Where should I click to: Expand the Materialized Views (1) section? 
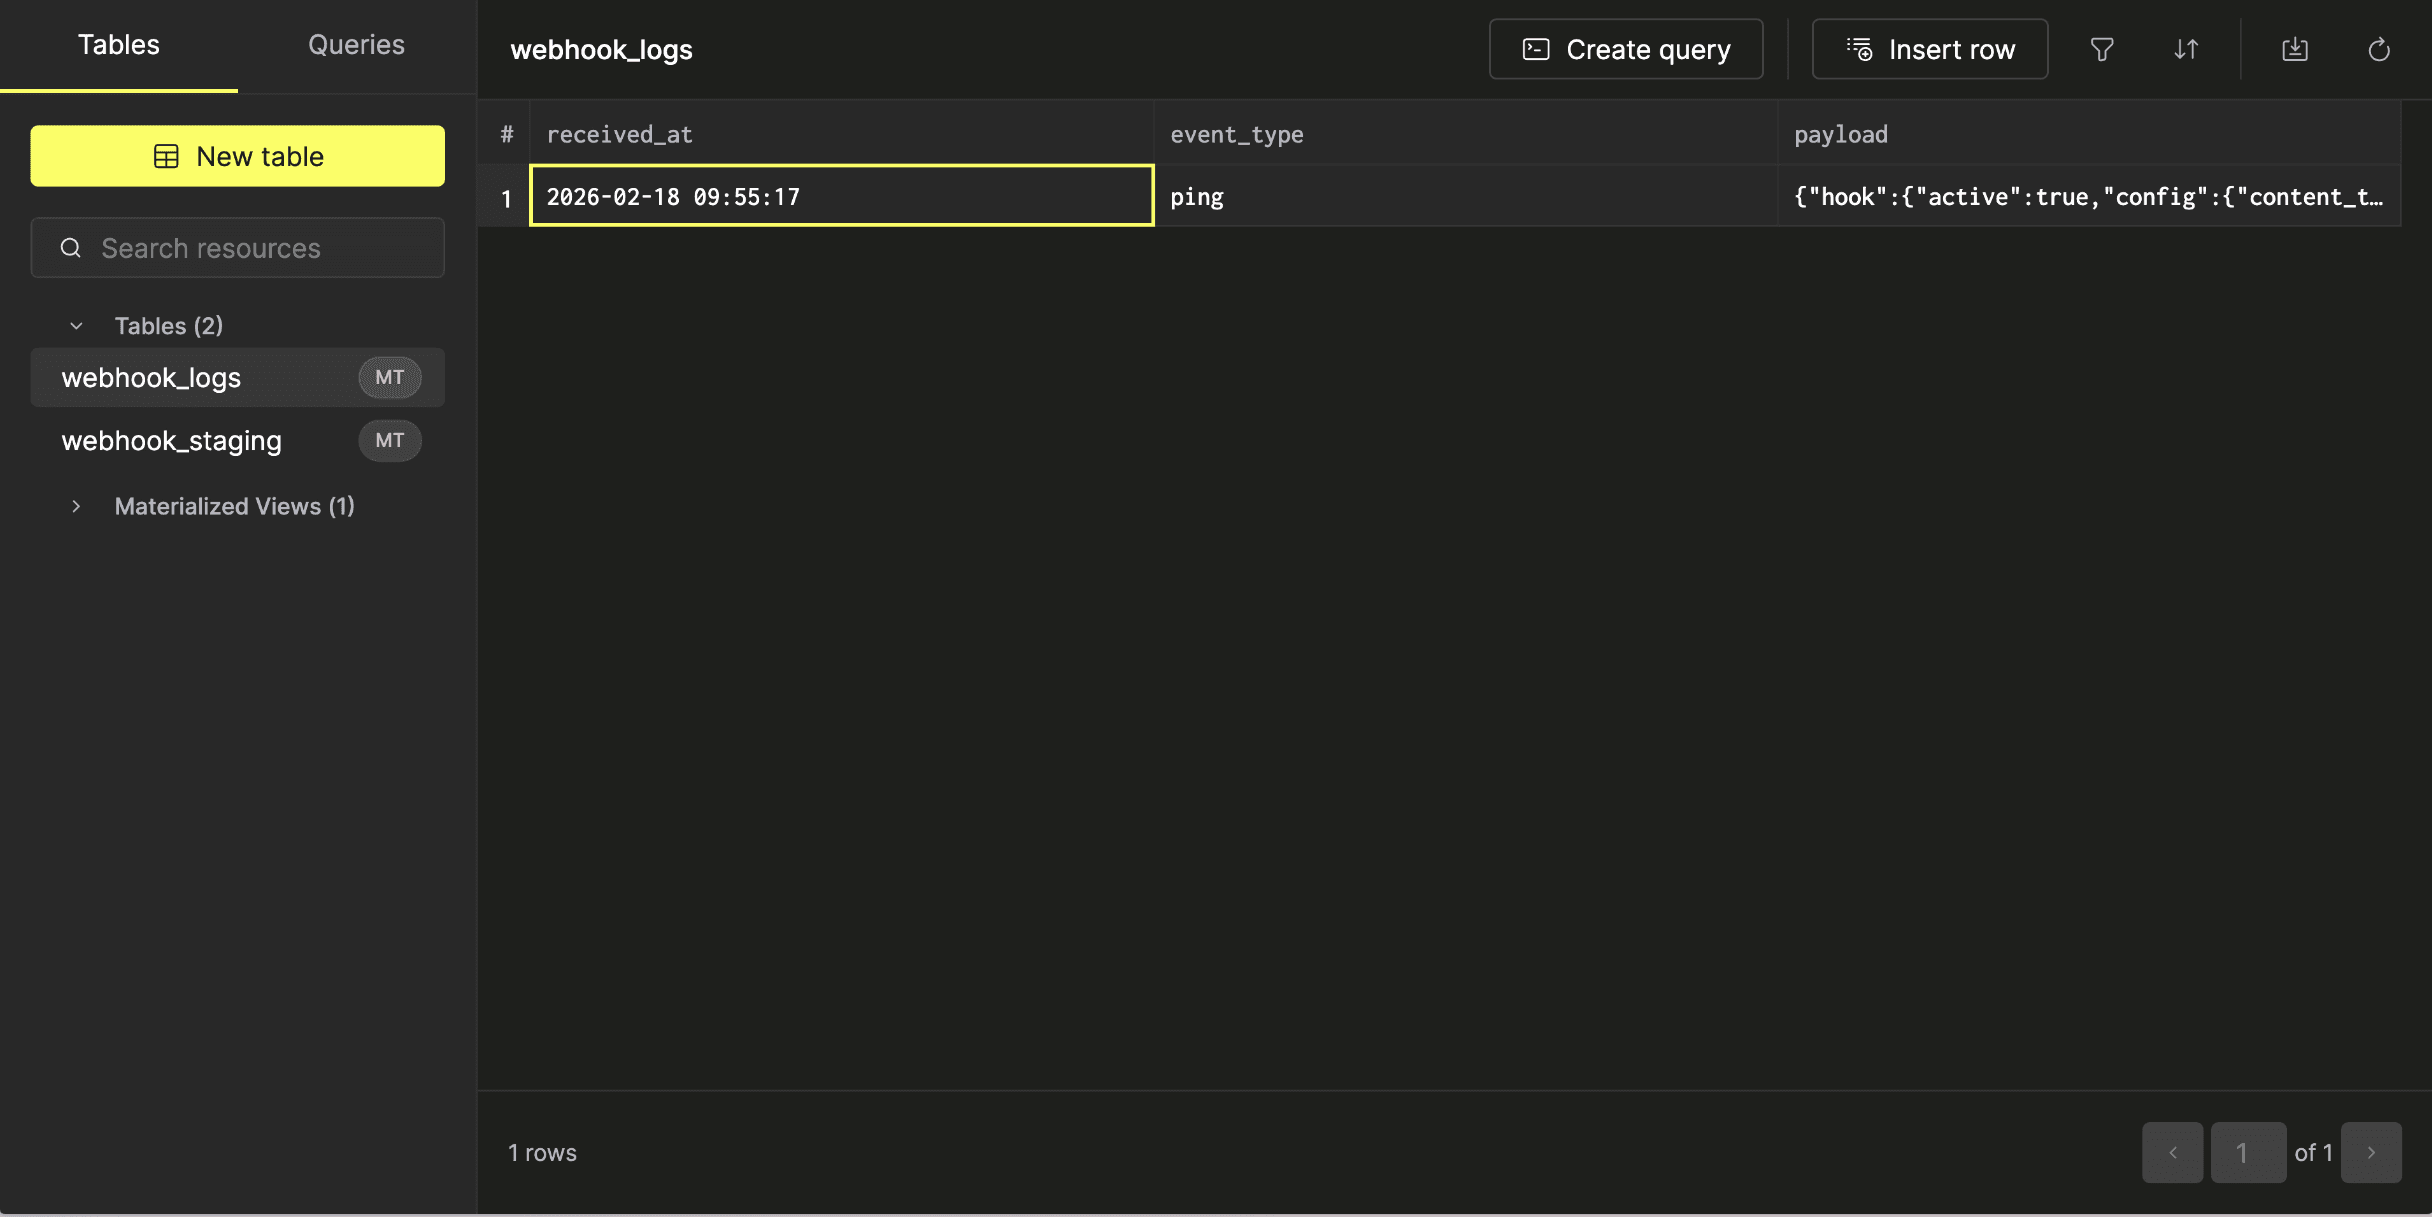[76, 506]
